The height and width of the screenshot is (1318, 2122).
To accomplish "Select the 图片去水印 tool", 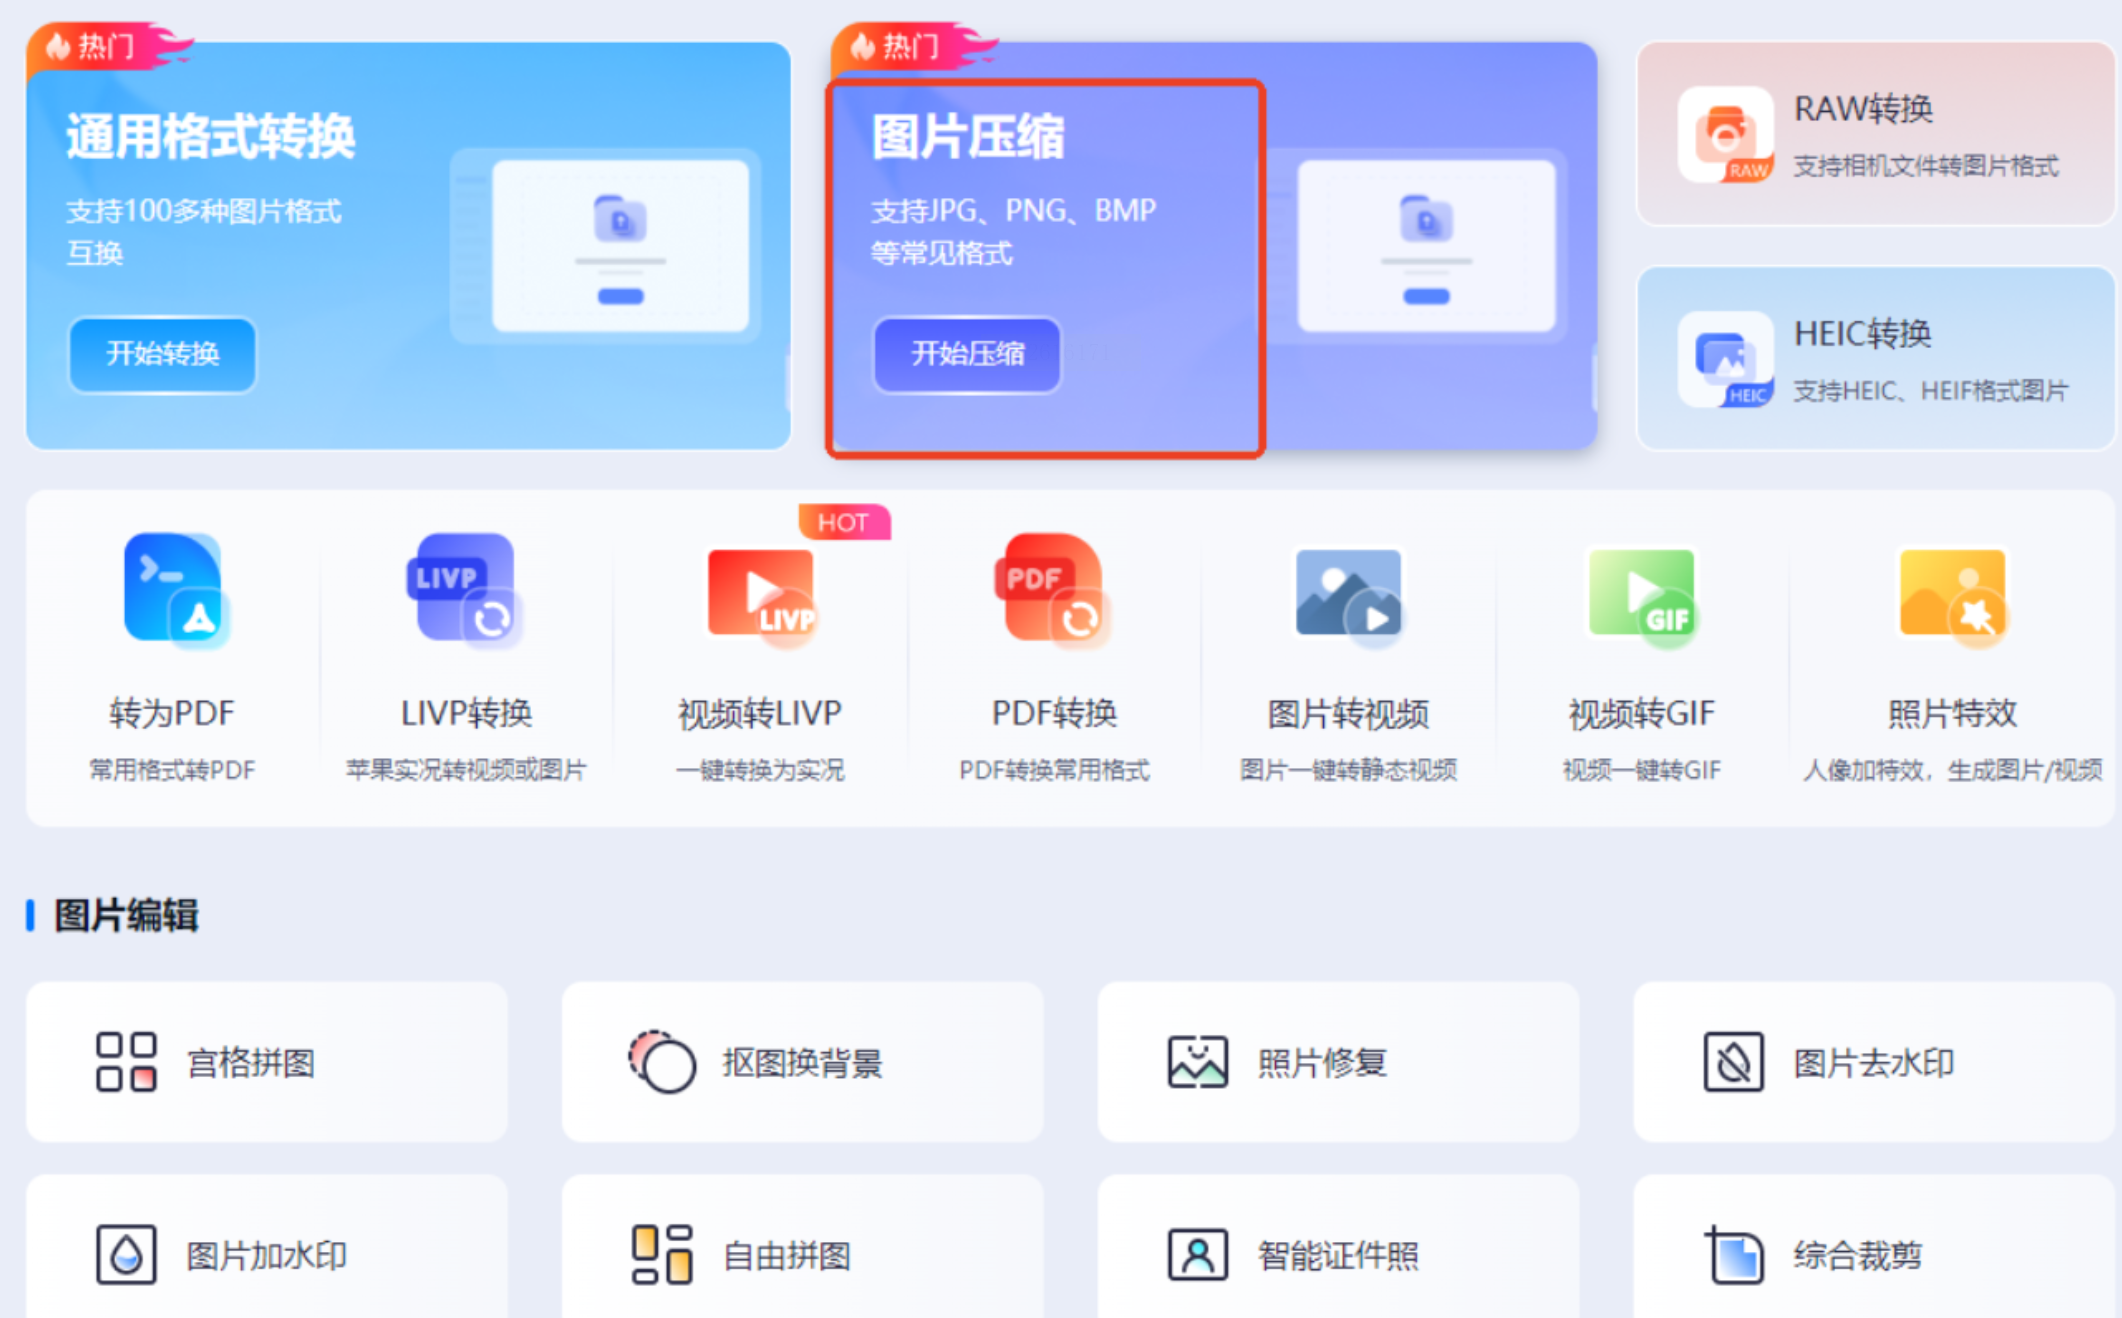I will (x=1874, y=1062).
